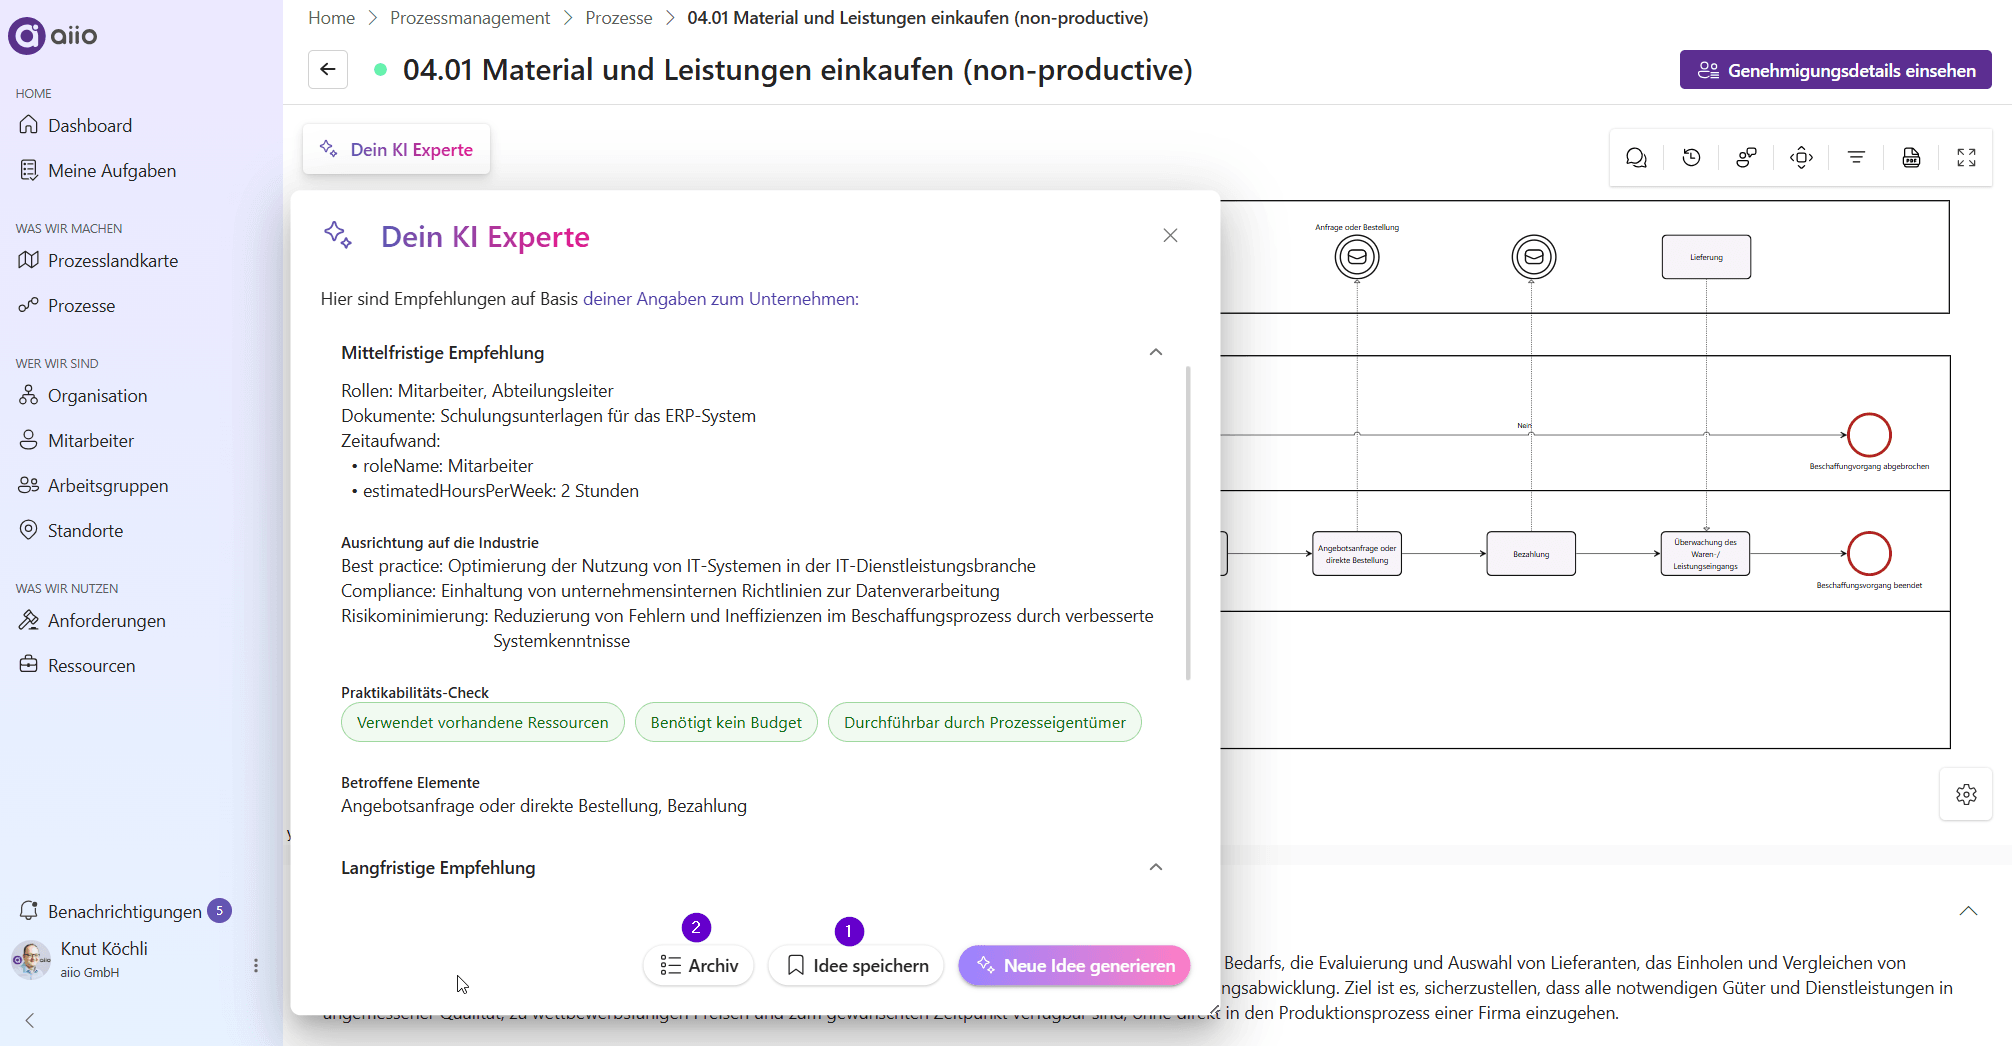The width and height of the screenshot is (2012, 1046).
Task: Click the aiio logo
Action: click(x=53, y=35)
